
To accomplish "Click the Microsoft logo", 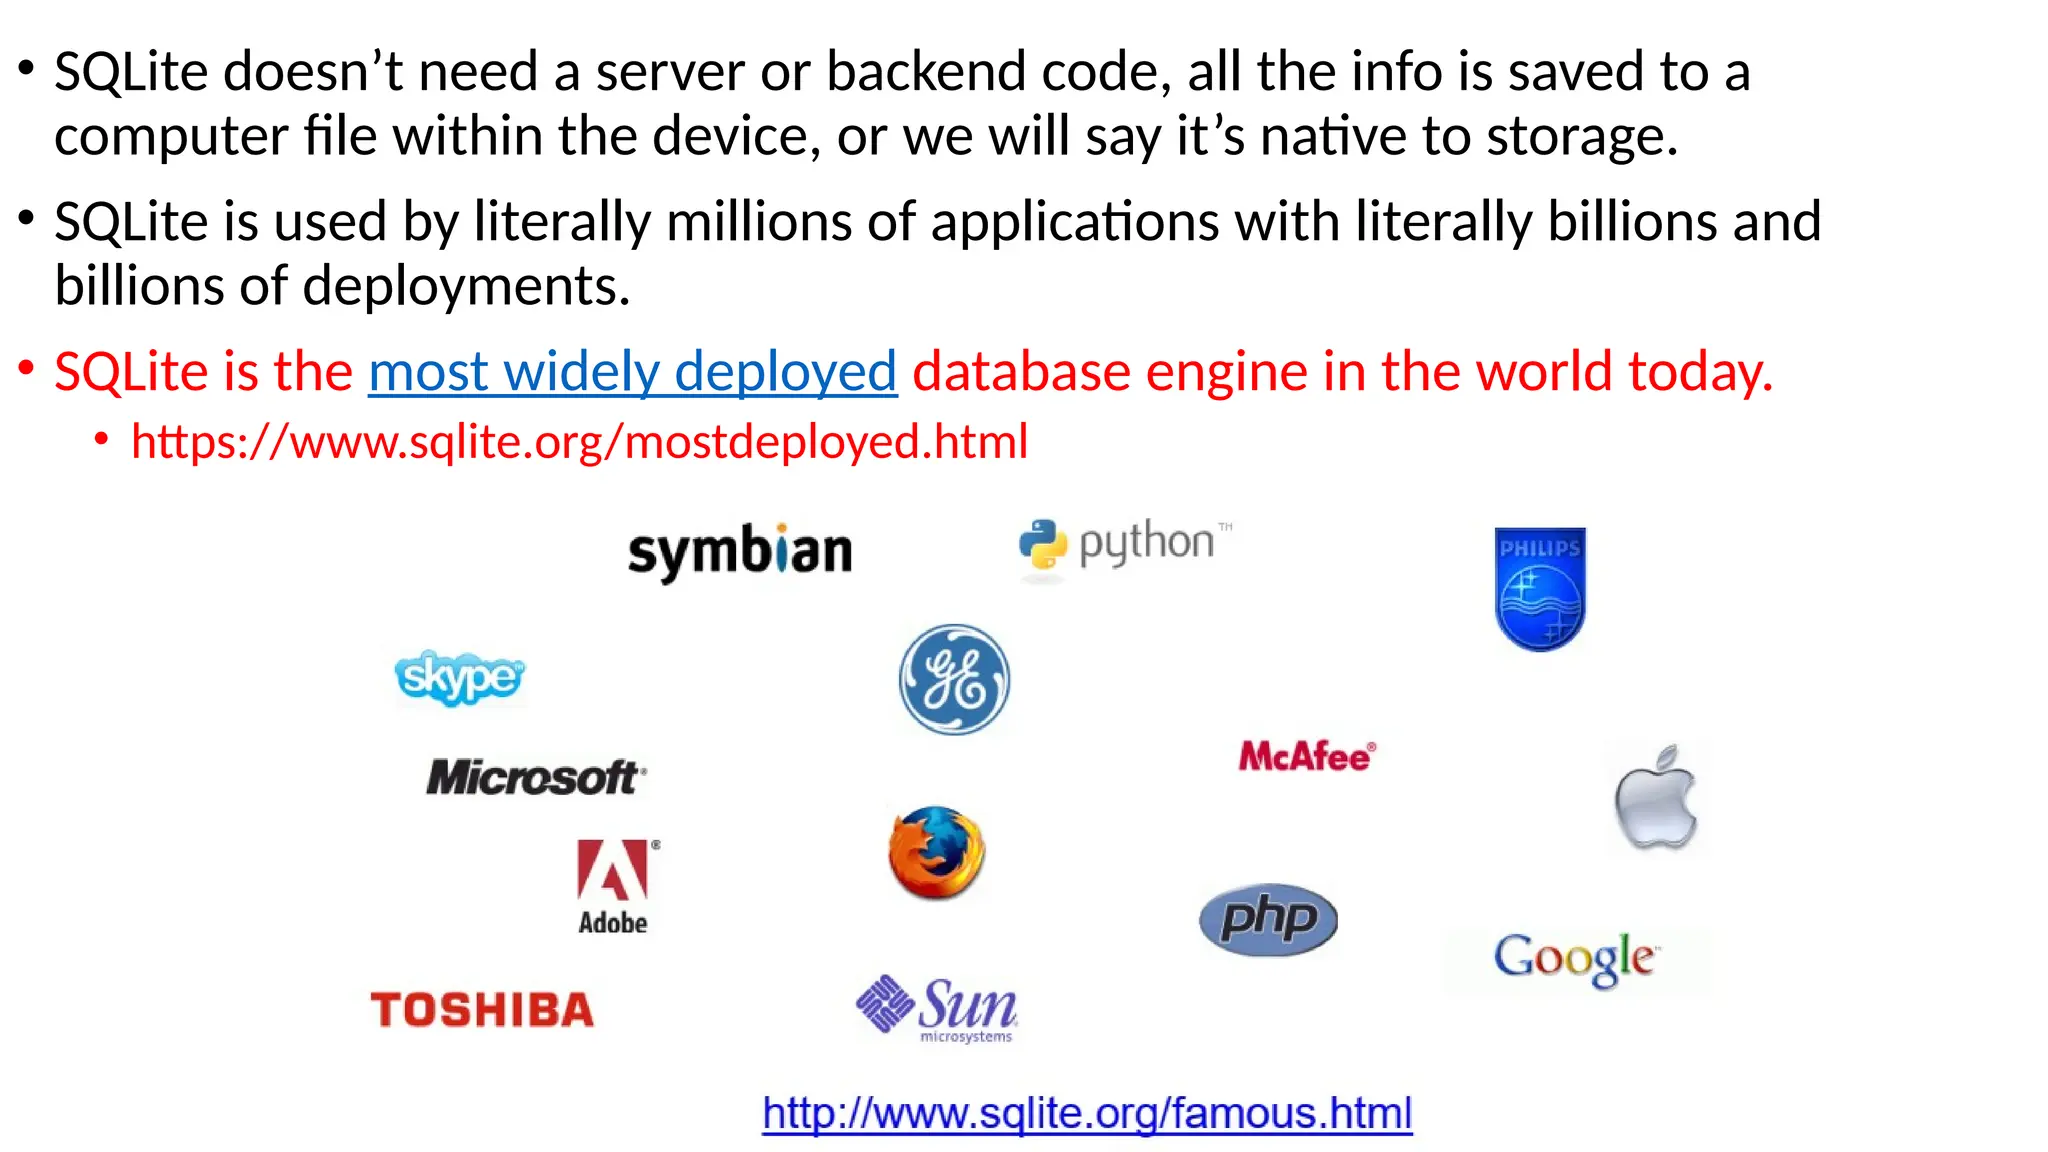I will [537, 777].
